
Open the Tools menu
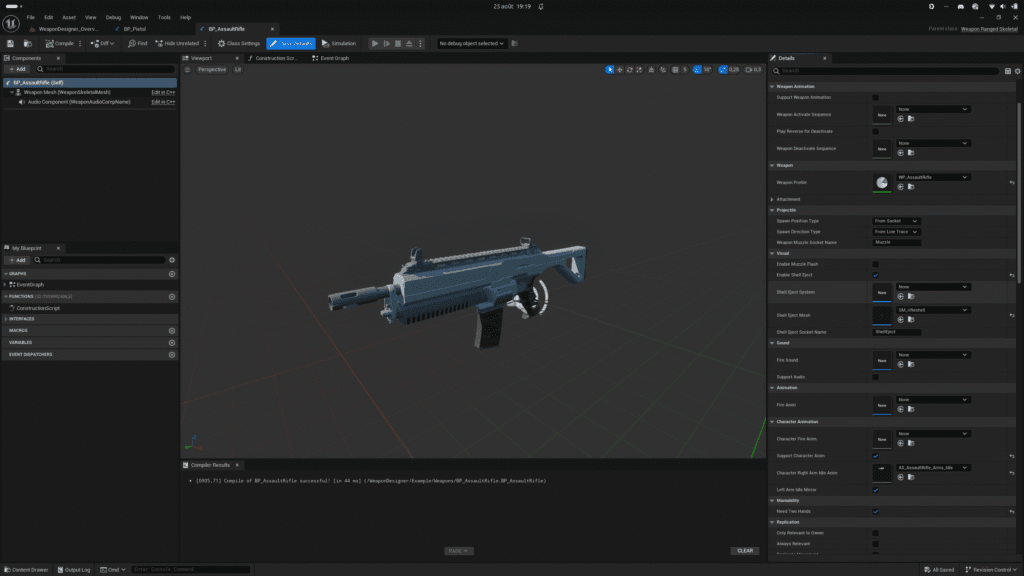[164, 18]
